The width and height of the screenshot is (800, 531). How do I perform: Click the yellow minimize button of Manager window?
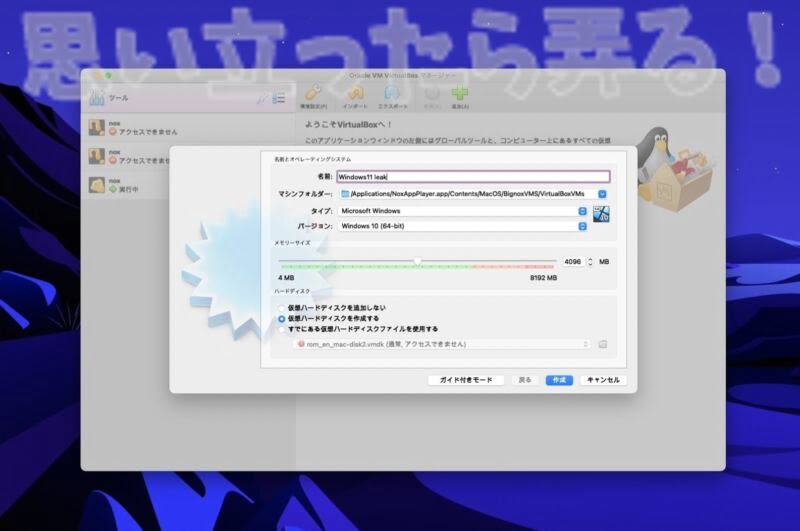(98, 75)
